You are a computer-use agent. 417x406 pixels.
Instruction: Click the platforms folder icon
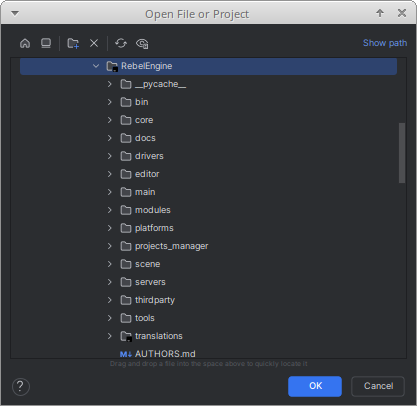point(126,228)
